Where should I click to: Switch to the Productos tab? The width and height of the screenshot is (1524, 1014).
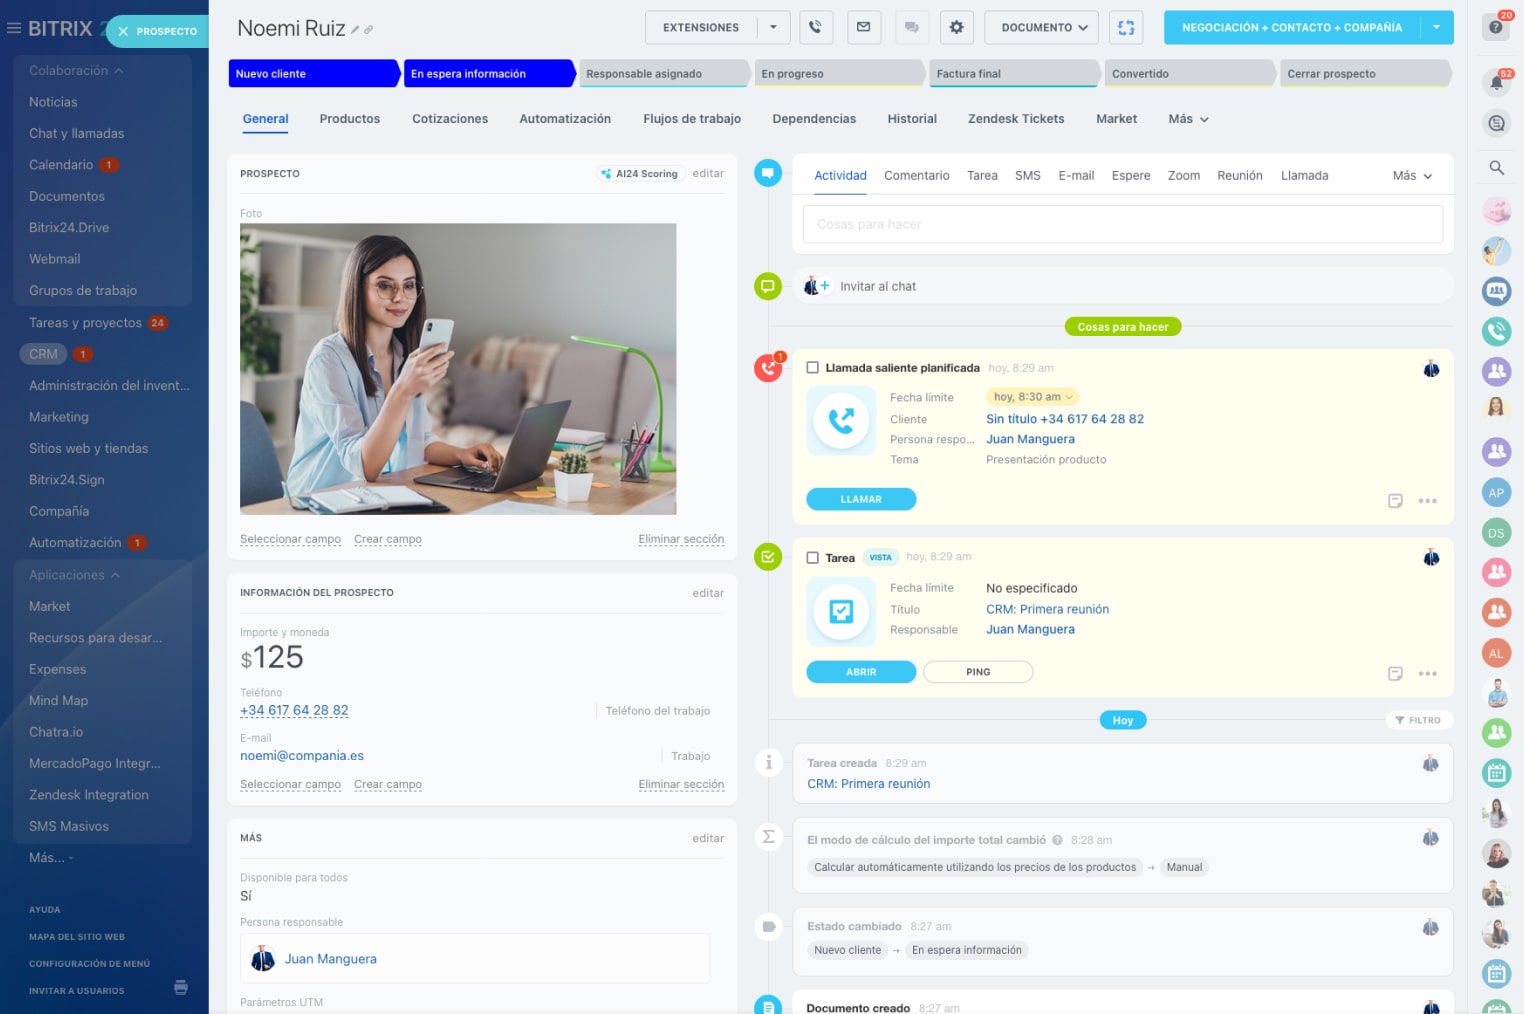[x=350, y=119]
